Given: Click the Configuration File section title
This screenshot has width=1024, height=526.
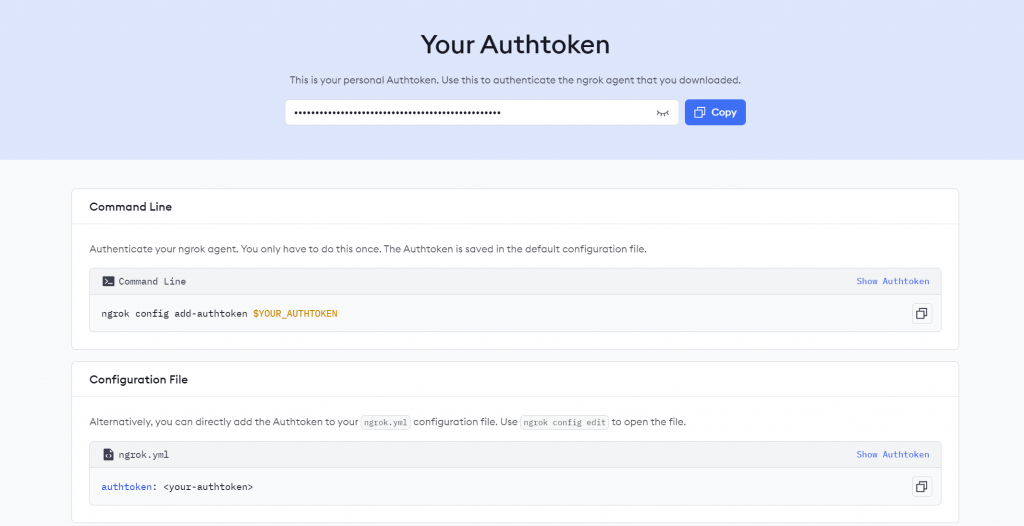Looking at the screenshot, I should [138, 380].
